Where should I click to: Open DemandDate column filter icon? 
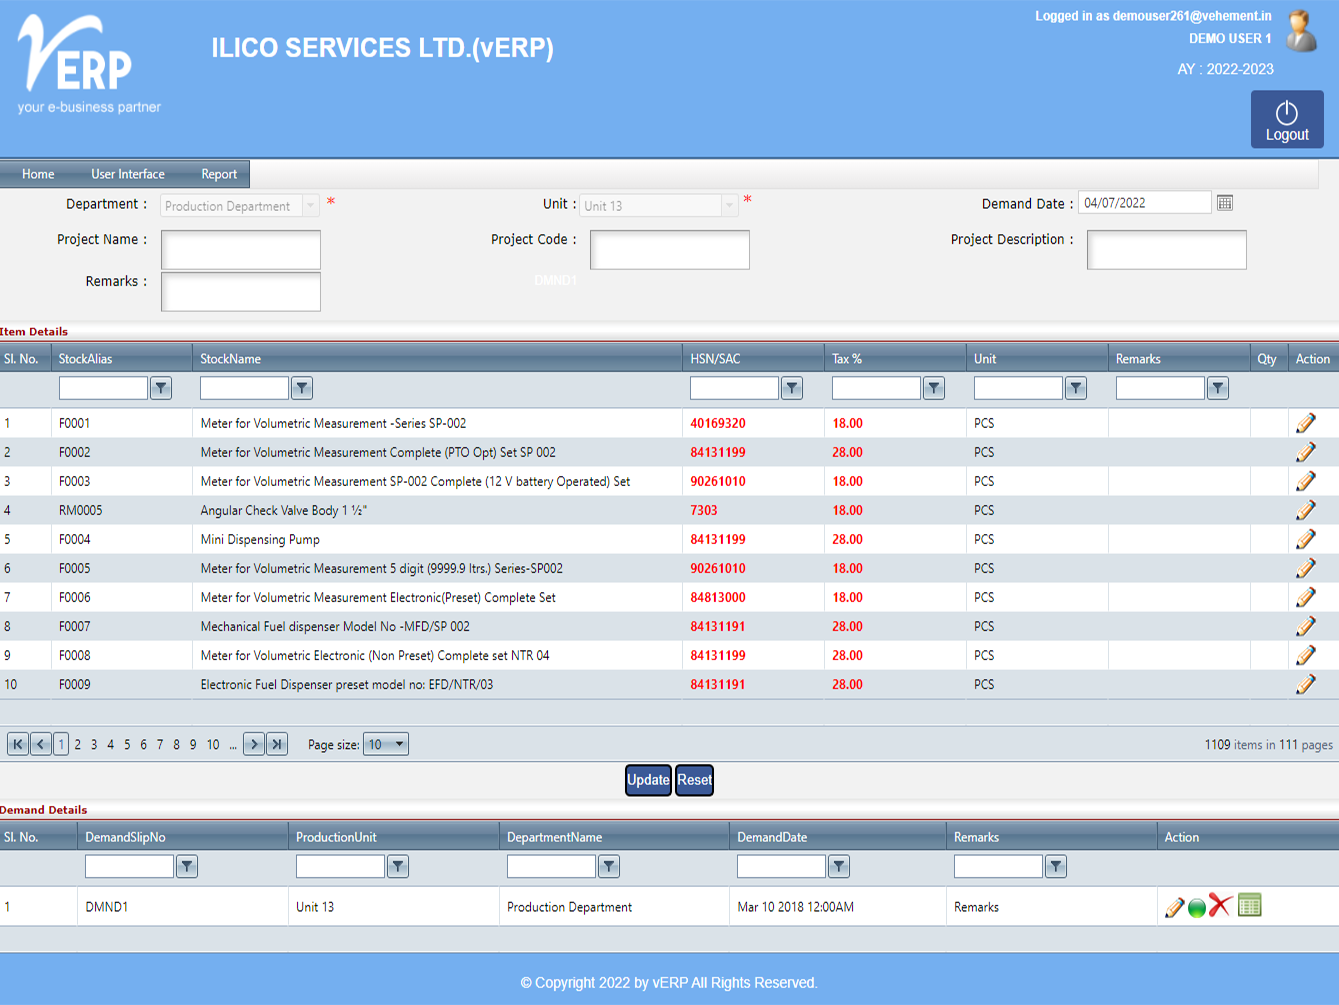coord(839,866)
